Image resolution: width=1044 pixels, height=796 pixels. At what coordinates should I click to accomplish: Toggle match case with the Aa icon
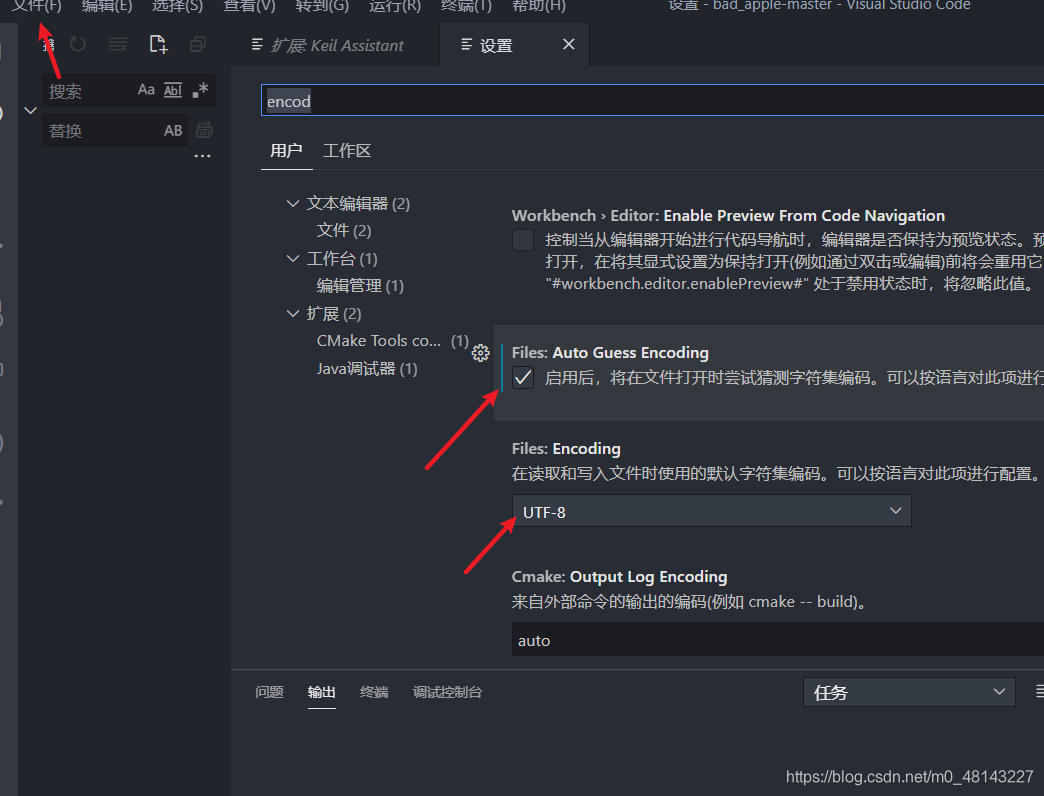(x=146, y=90)
